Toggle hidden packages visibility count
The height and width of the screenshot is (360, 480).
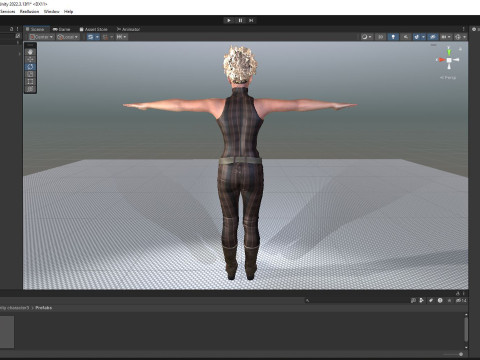coord(461,301)
